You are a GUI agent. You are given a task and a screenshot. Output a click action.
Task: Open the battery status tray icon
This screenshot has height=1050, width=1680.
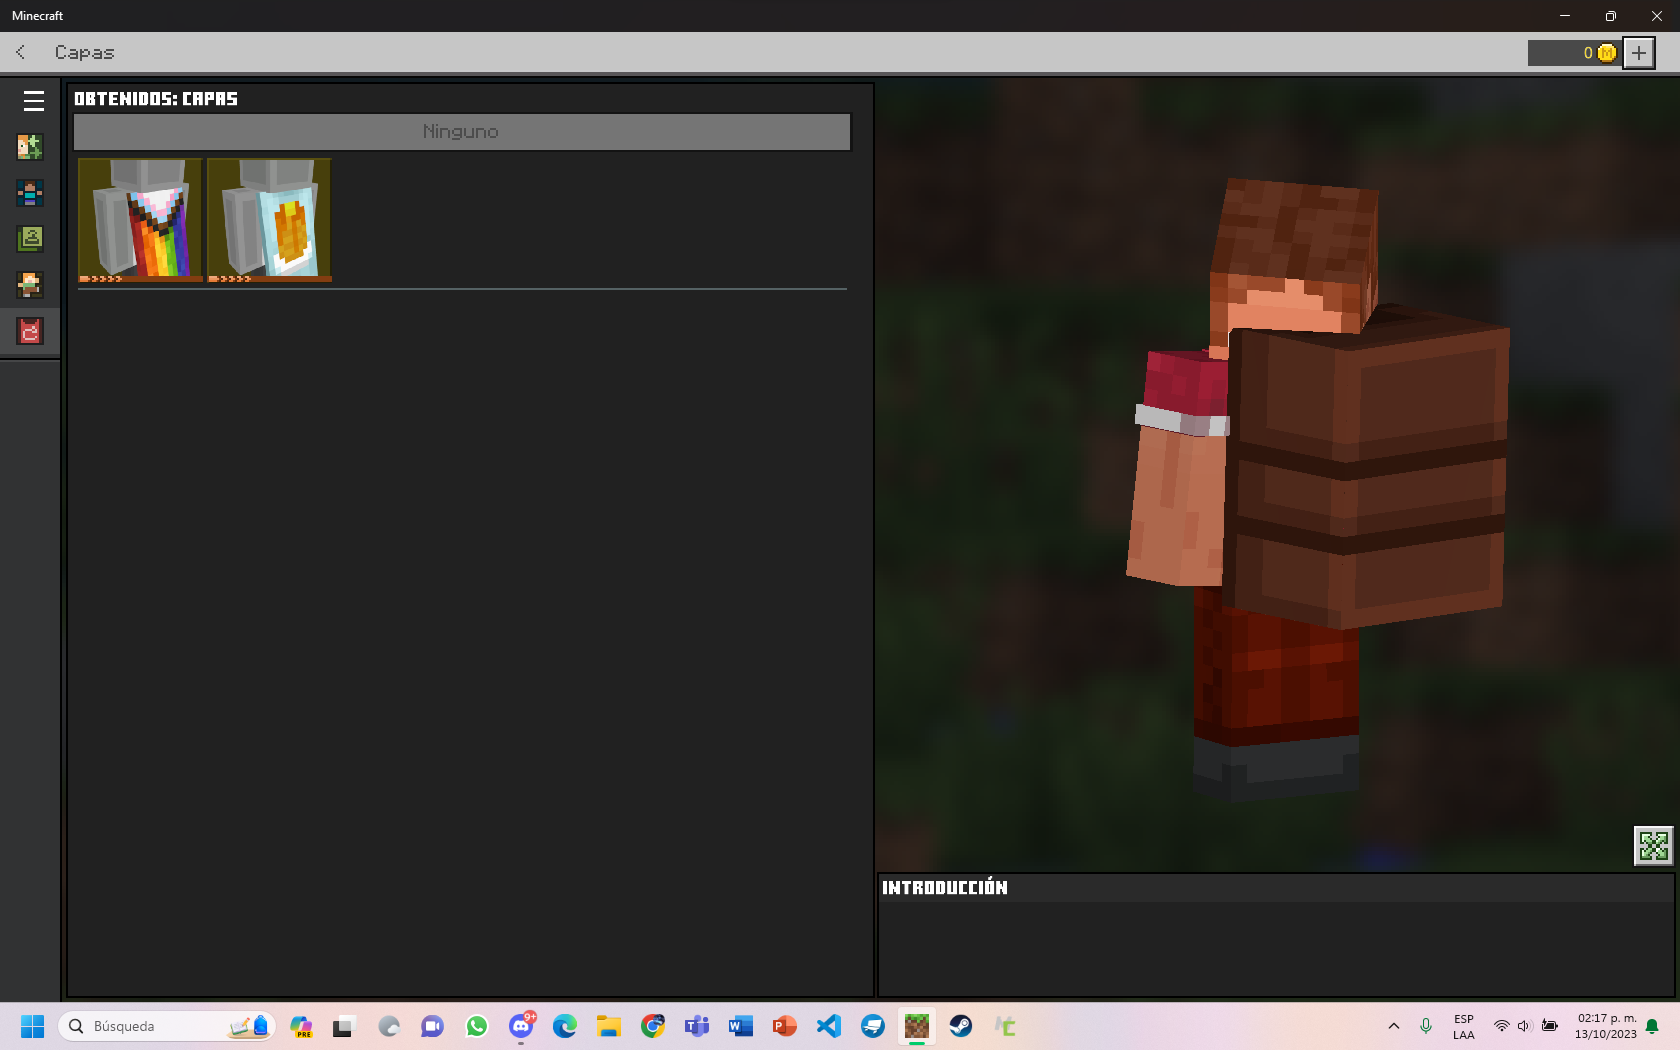1549,1026
